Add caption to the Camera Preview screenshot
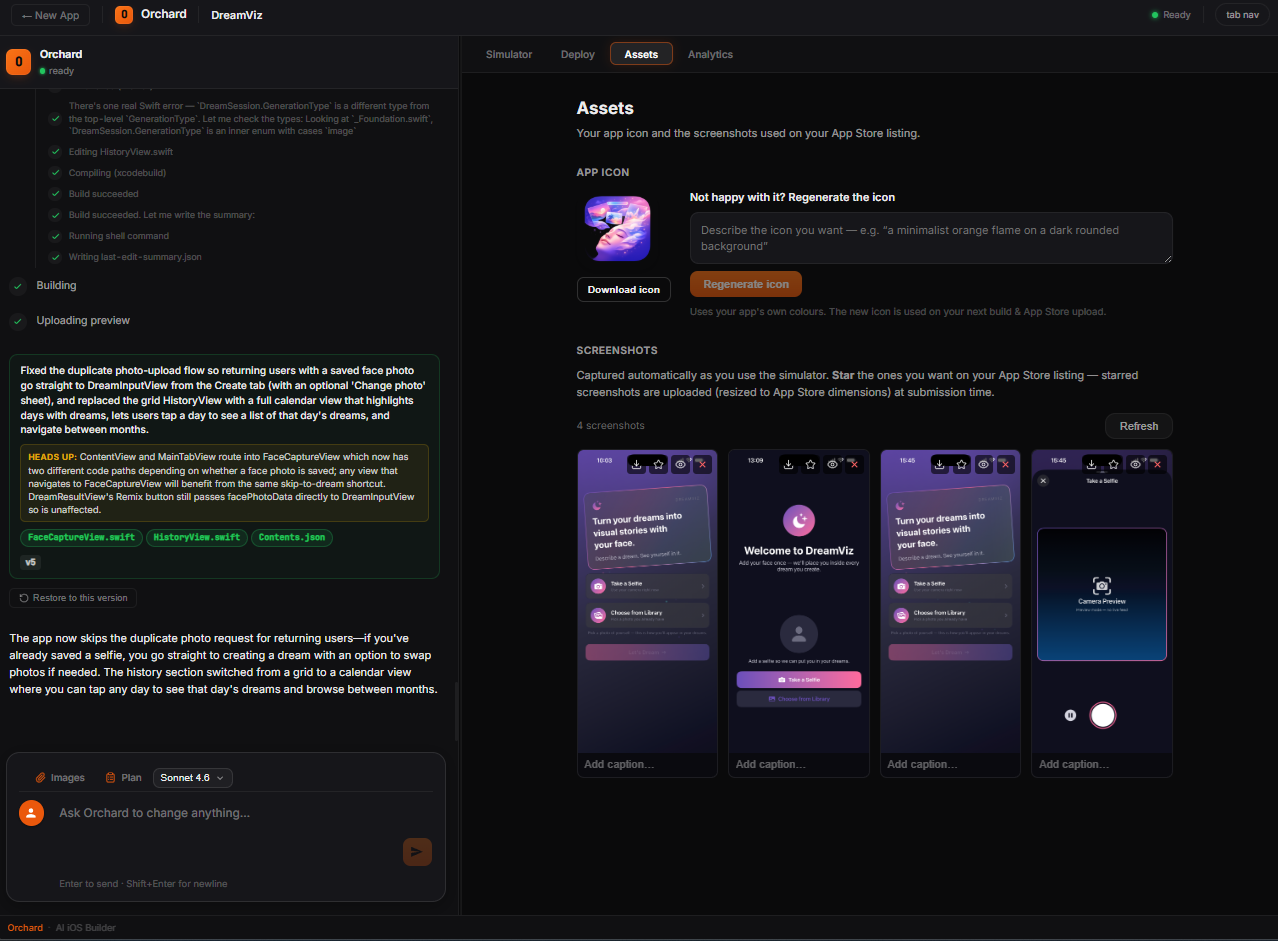Image resolution: width=1278 pixels, height=941 pixels. point(1102,764)
